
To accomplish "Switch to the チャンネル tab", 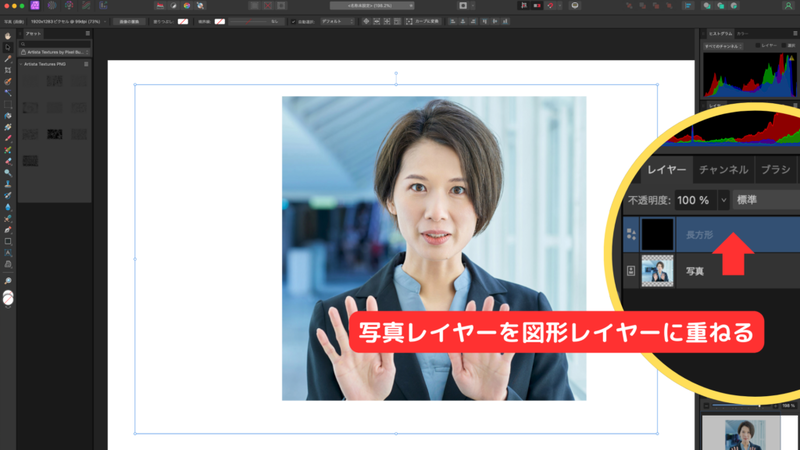I will tap(723, 169).
